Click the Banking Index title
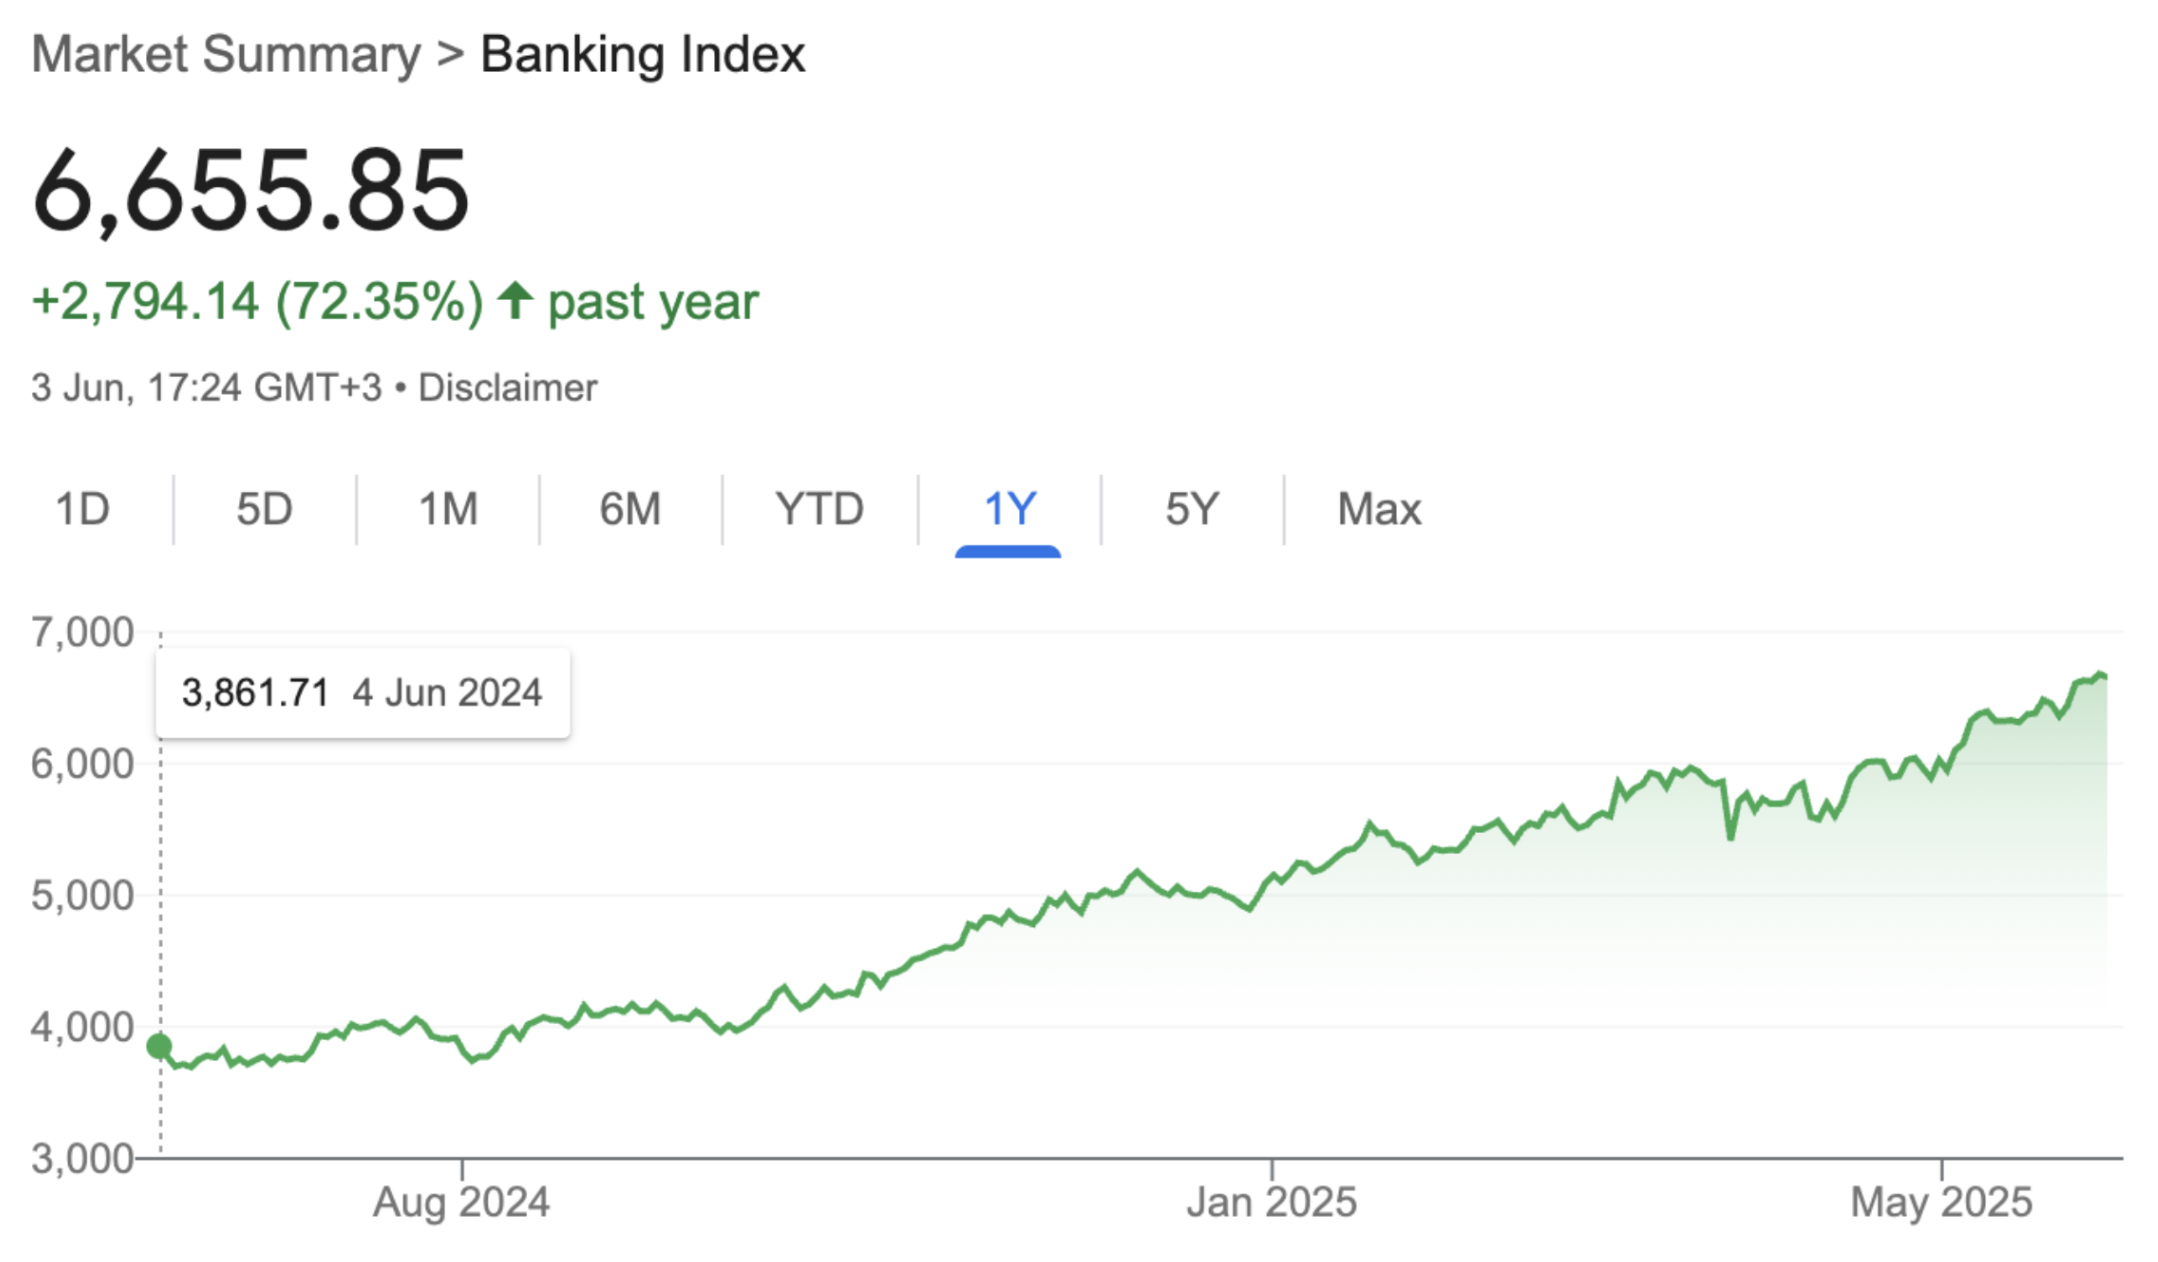2158x1262 pixels. click(643, 54)
